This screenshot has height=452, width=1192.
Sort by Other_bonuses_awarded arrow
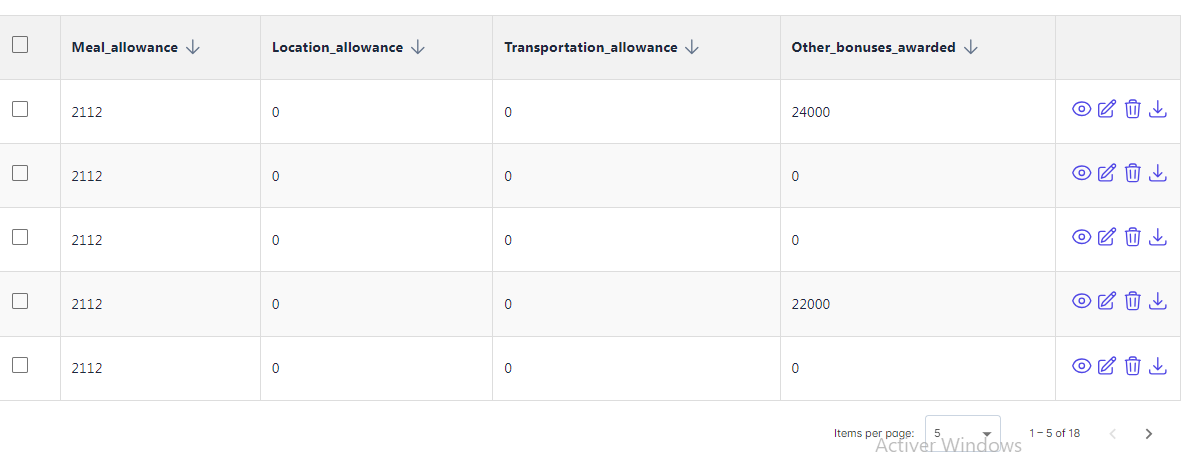(x=970, y=47)
